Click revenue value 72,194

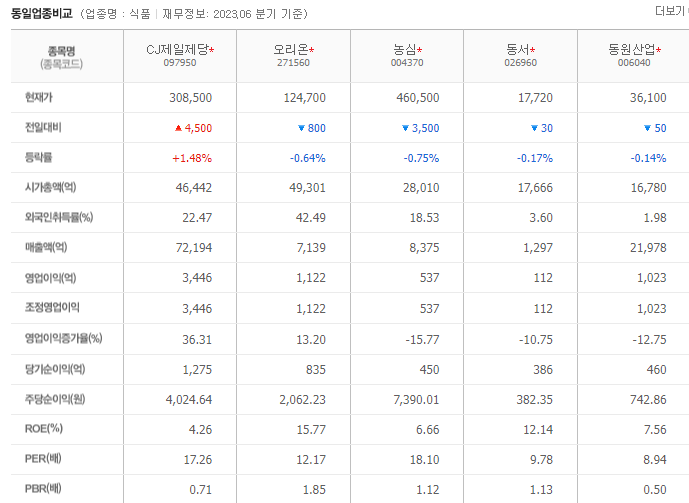point(194,248)
